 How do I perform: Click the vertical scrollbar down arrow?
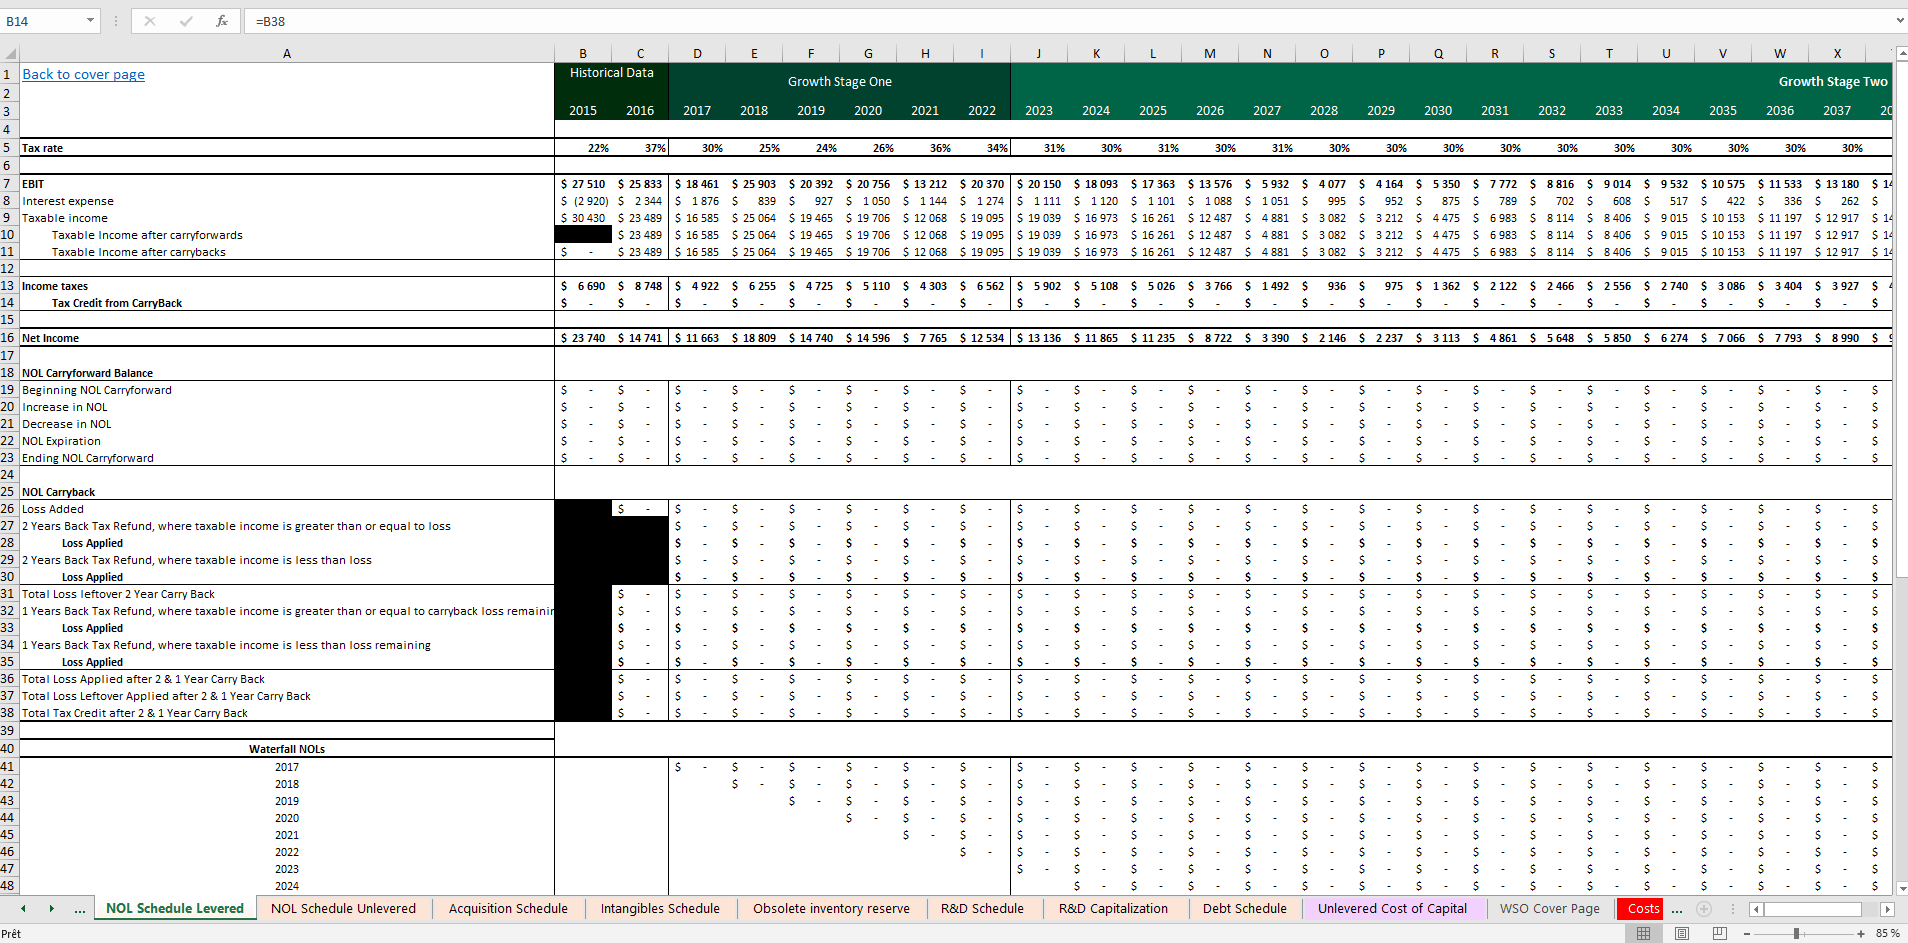click(x=1901, y=888)
